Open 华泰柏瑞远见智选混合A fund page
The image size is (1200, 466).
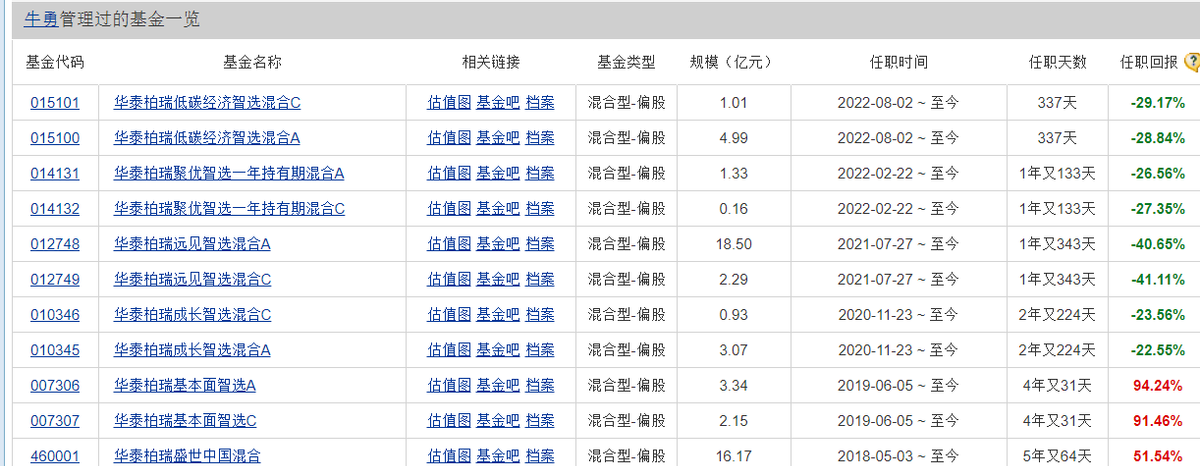[193, 243]
